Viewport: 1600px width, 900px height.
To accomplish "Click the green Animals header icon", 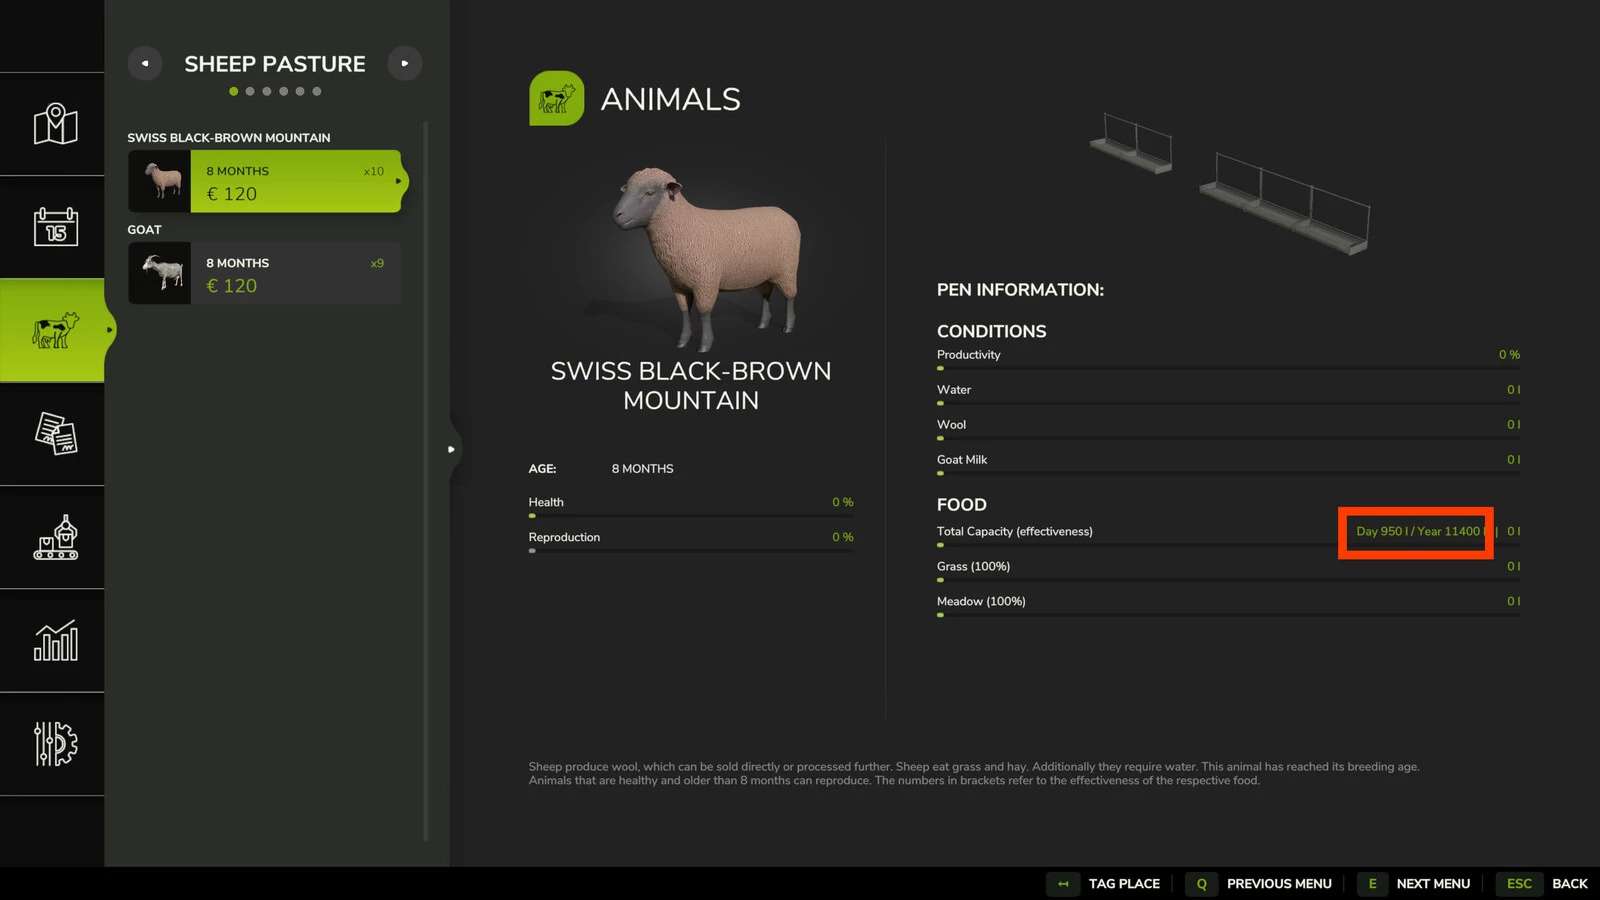I will tap(556, 98).
